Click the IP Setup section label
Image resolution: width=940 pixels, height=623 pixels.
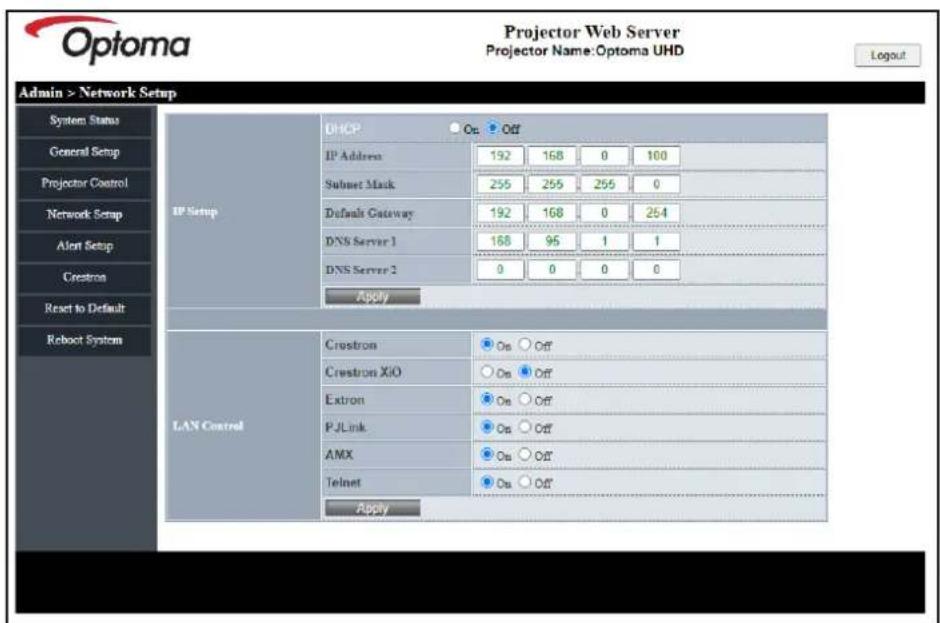[x=195, y=211]
